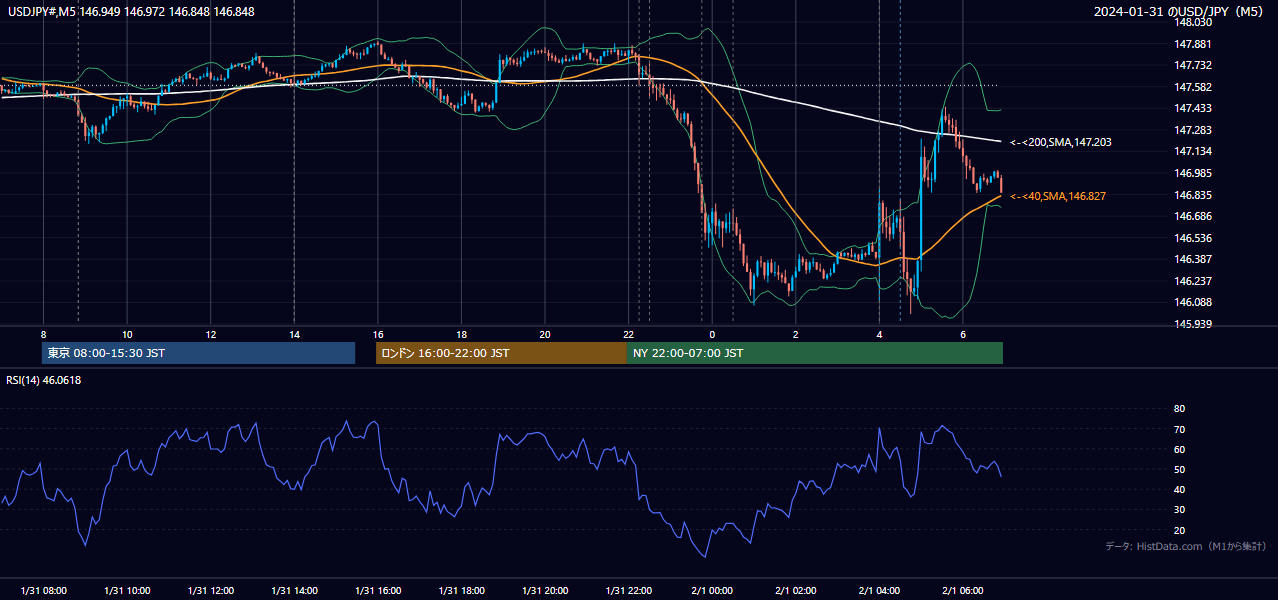Select the London 16:00-22:00 JST session bar
1278x600 pixels.
coord(501,353)
